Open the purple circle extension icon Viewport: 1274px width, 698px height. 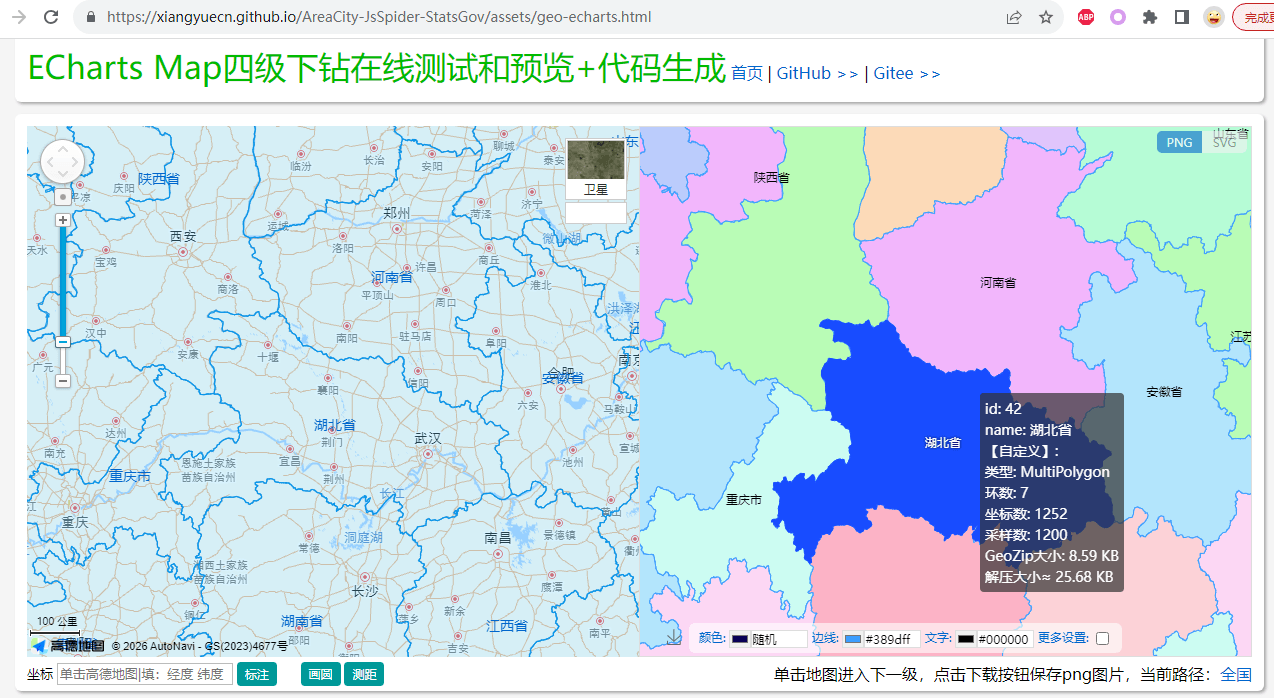[x=1118, y=17]
